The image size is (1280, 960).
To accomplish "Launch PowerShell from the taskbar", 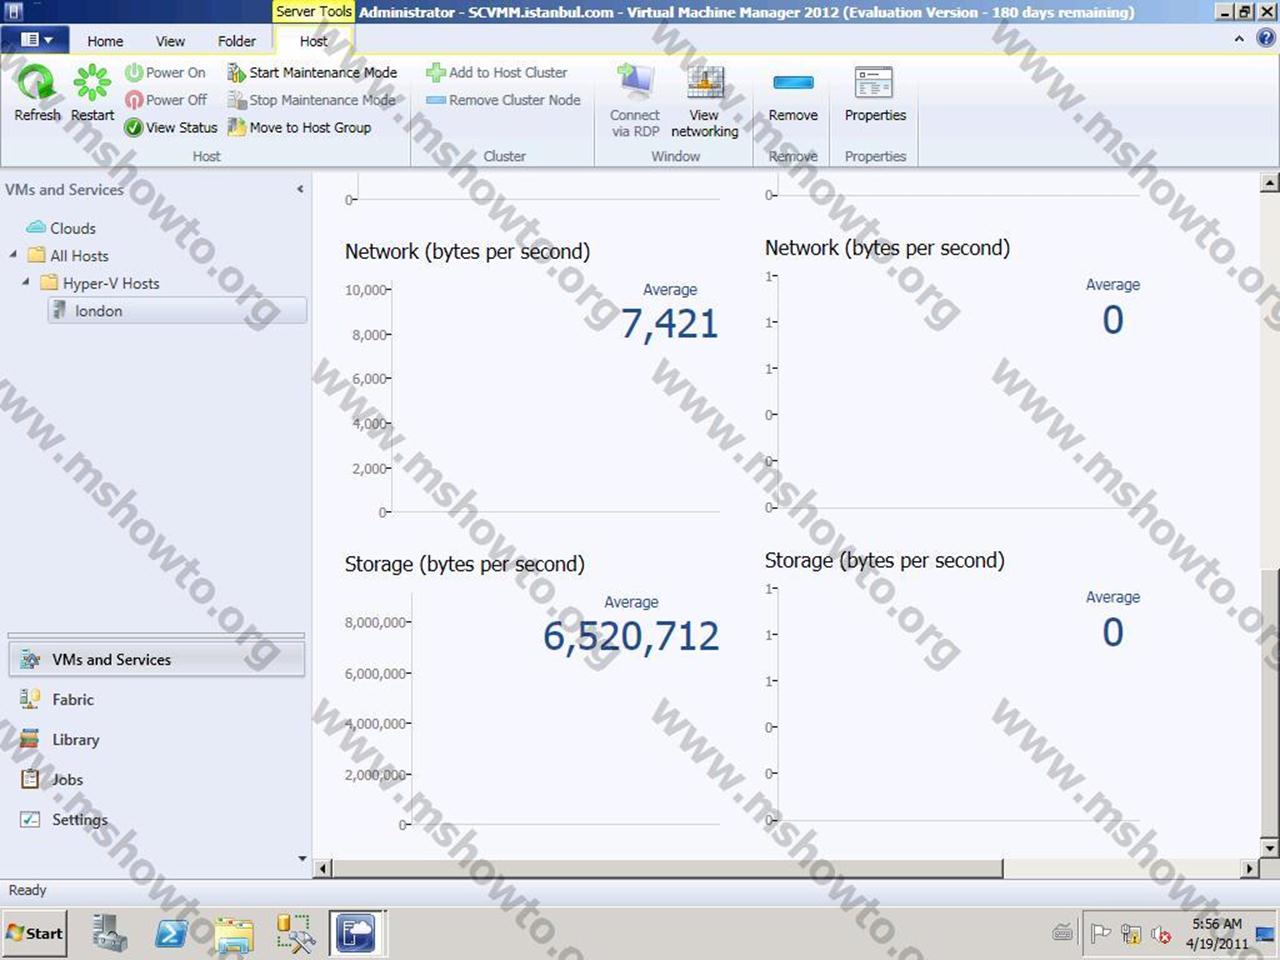I will pos(172,933).
